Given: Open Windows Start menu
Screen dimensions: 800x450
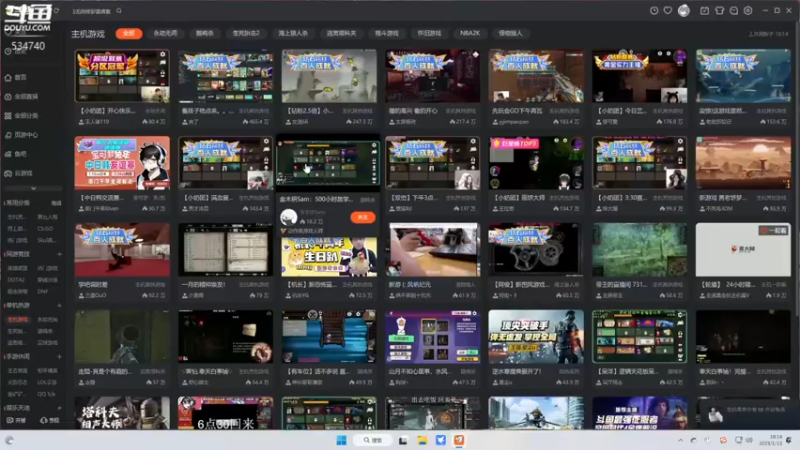Looking at the screenshot, I should (x=341, y=440).
